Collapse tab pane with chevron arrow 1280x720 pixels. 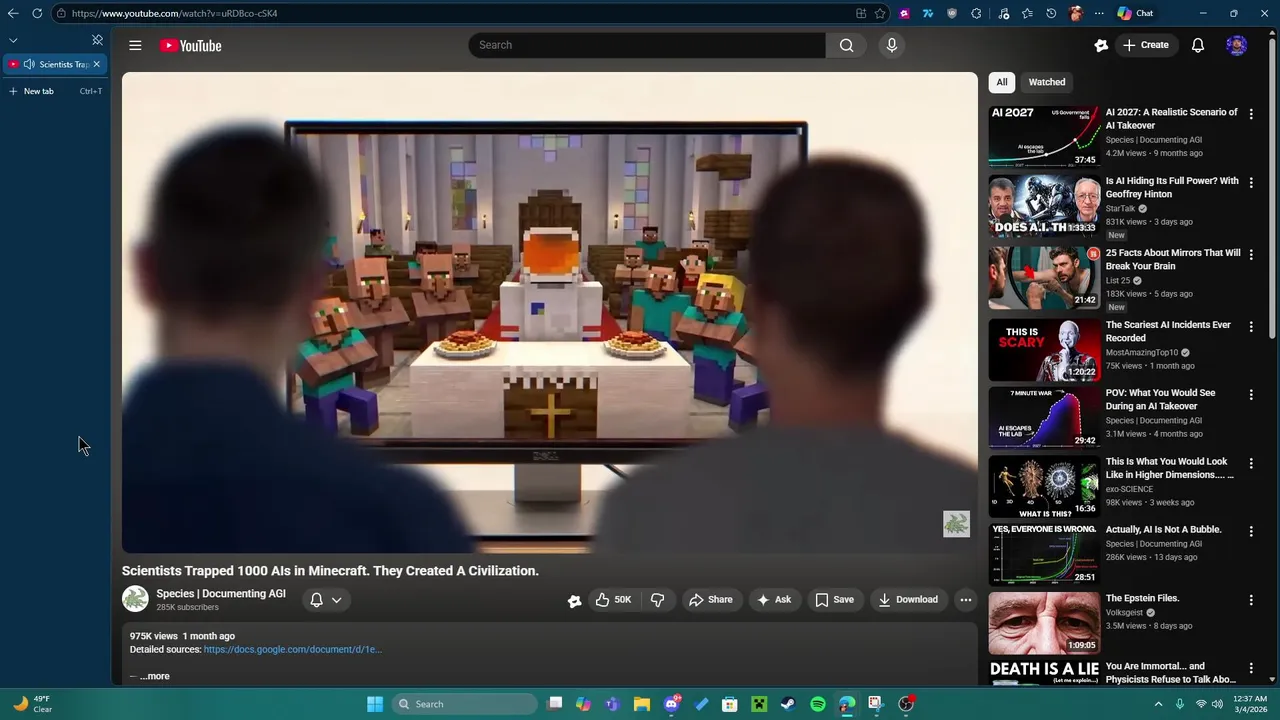[13, 40]
